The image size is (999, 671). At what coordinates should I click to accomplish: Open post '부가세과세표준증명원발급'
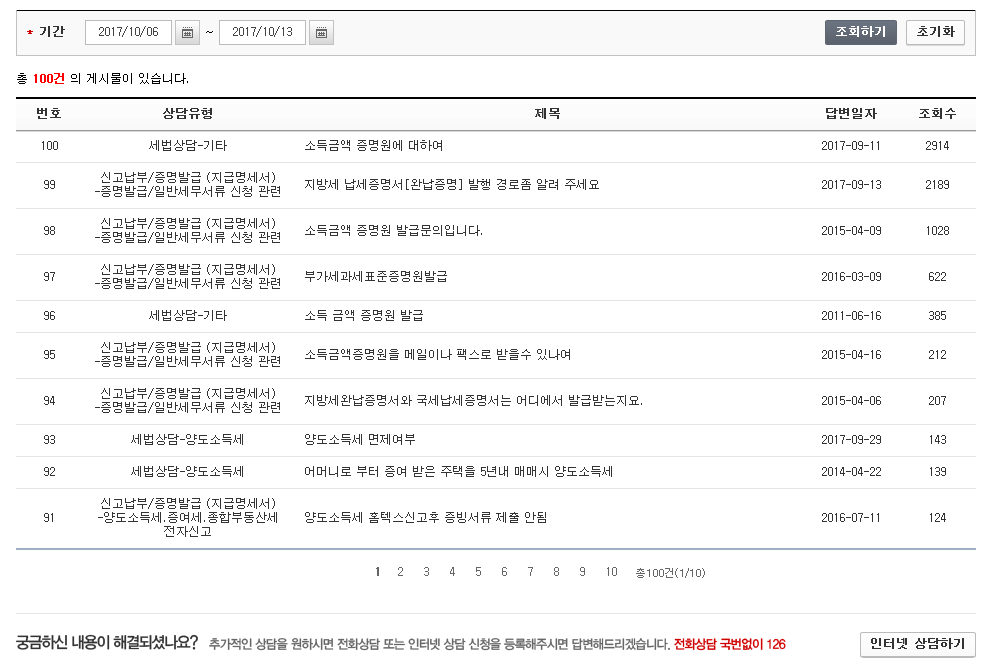pos(375,277)
